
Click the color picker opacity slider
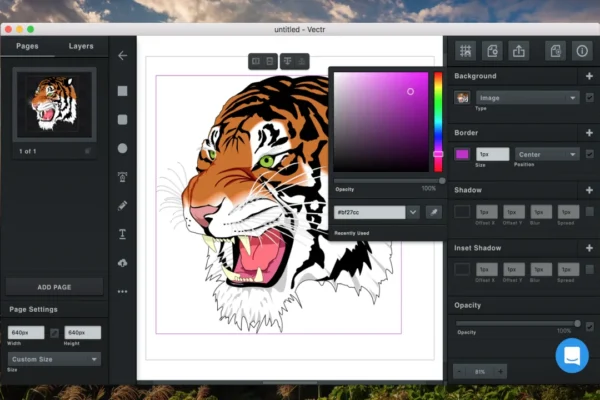click(388, 180)
